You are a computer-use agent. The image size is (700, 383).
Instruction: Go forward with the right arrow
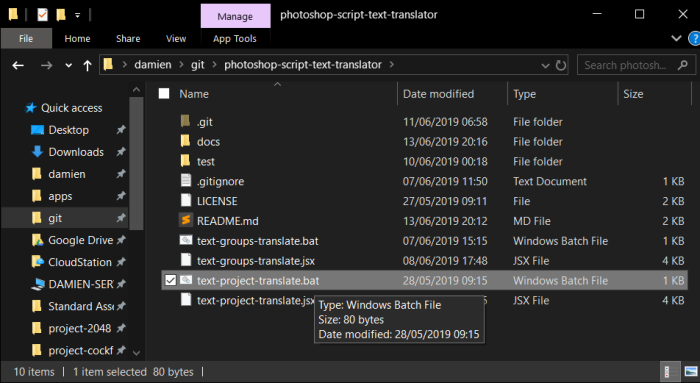[46, 66]
